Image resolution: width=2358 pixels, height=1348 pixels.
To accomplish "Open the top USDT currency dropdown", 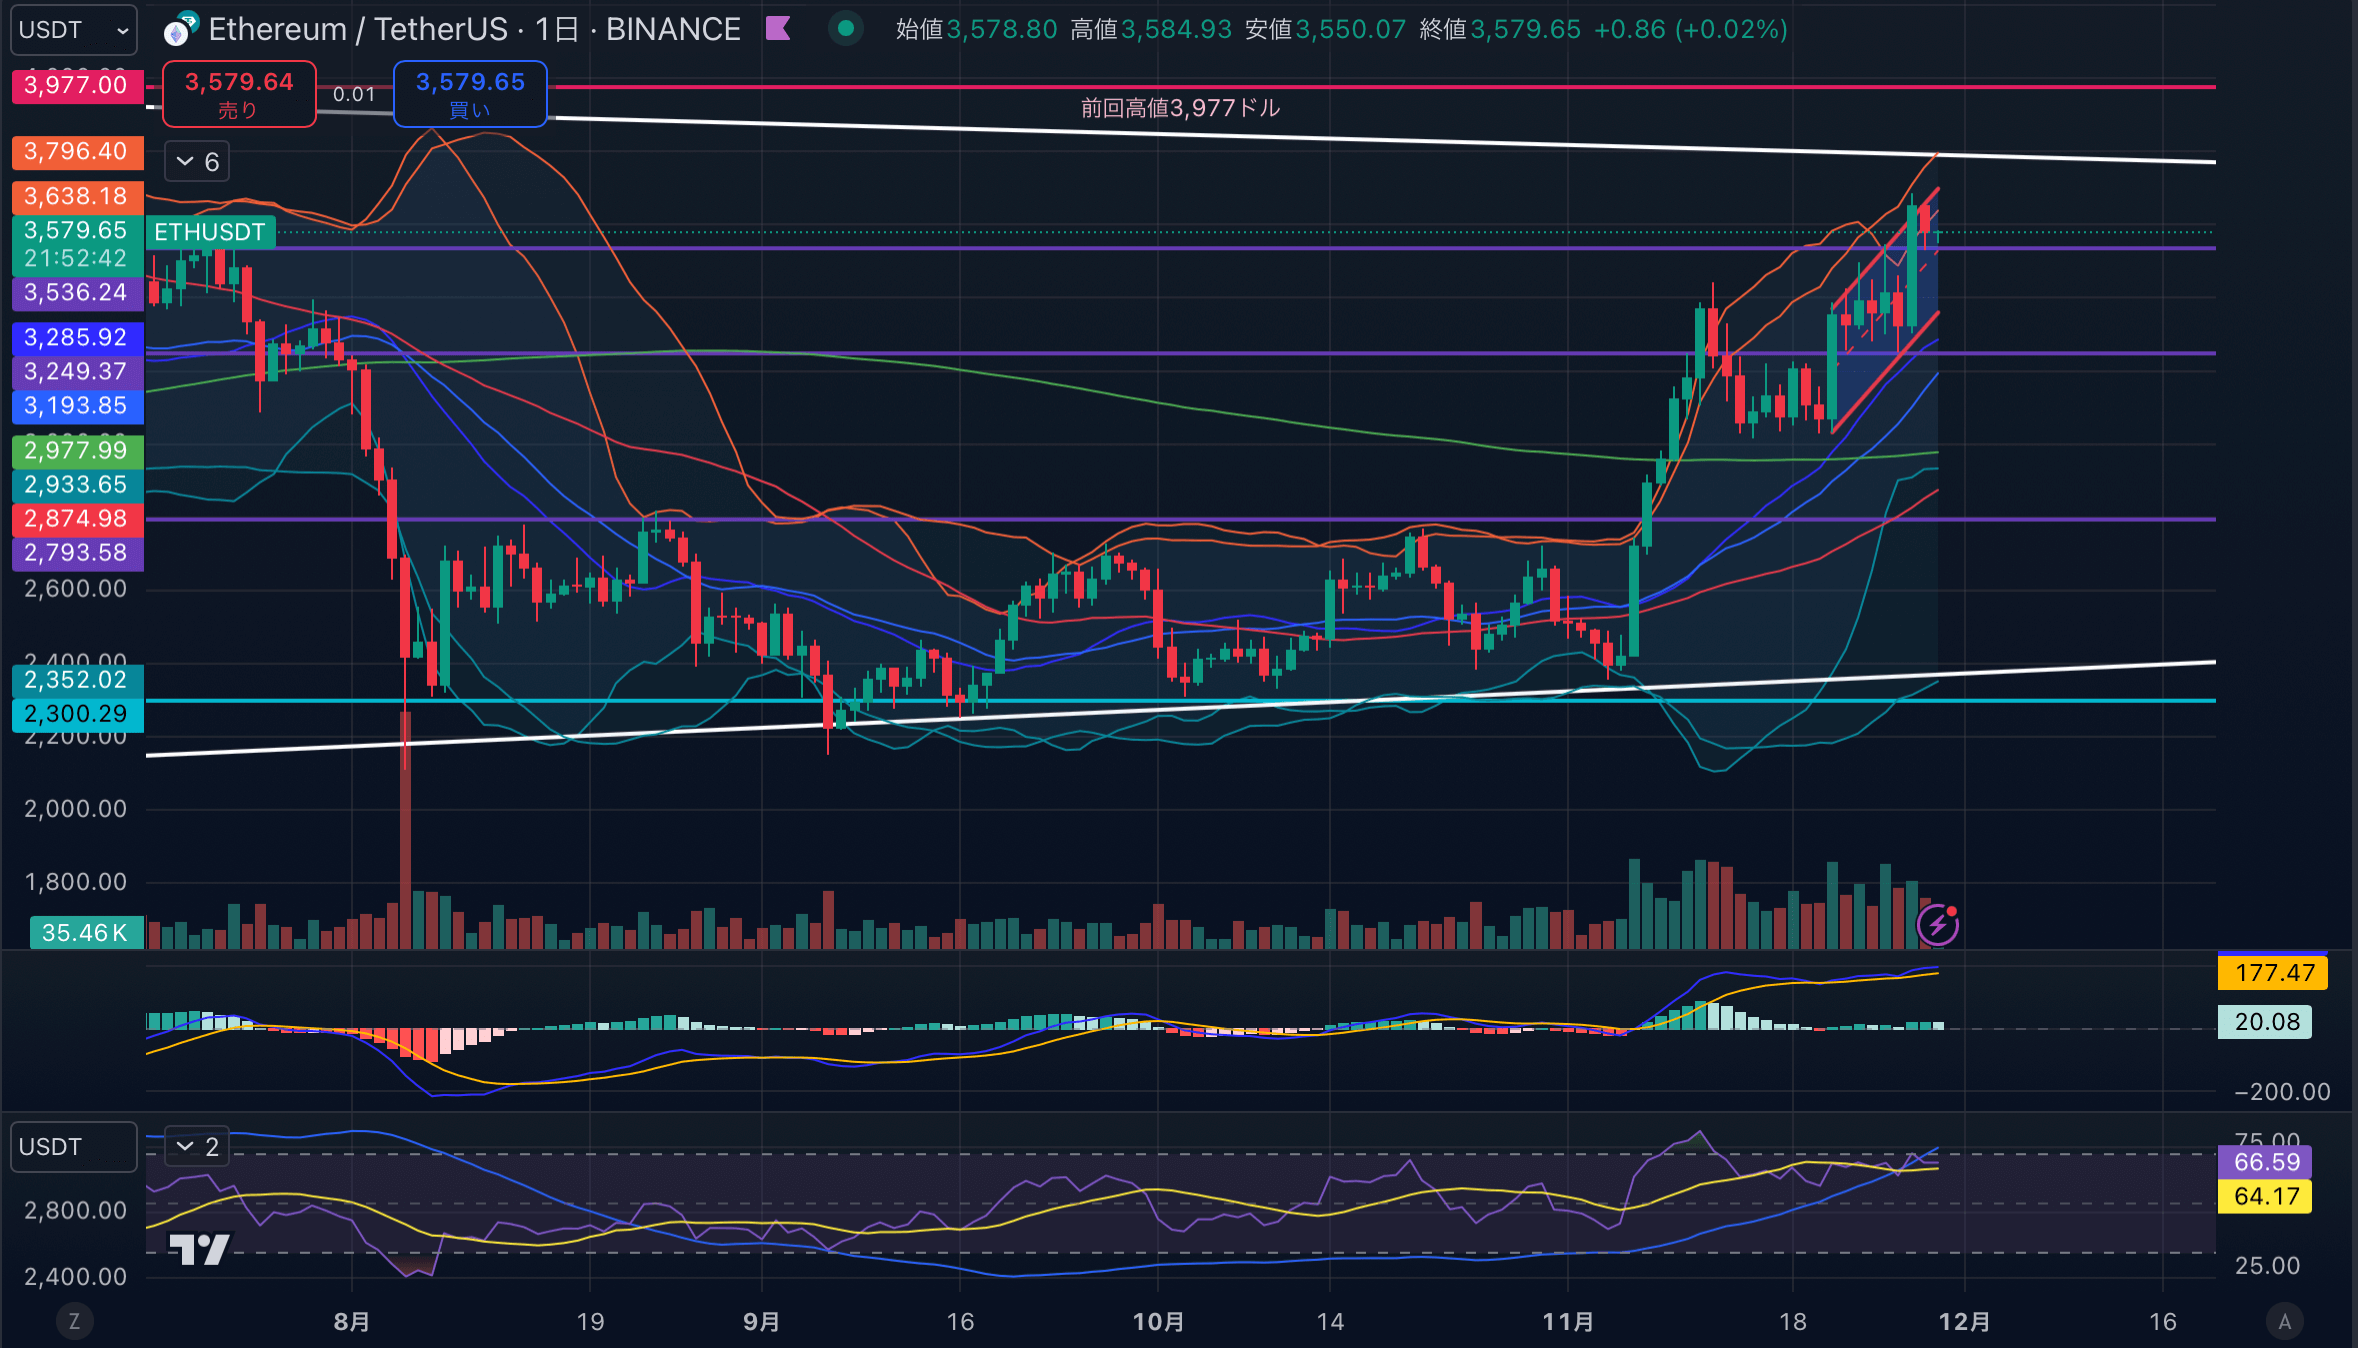I will 74,30.
